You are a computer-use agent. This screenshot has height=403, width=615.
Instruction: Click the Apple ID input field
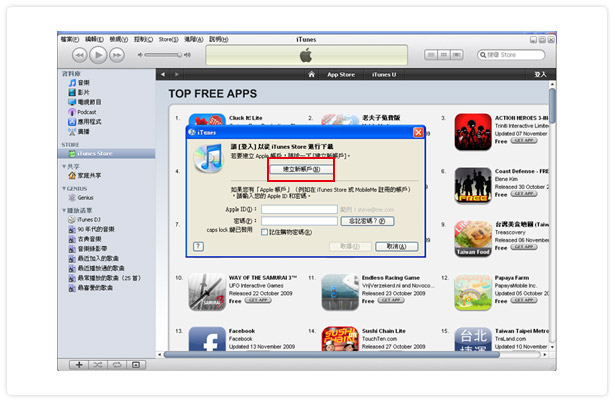tap(299, 210)
